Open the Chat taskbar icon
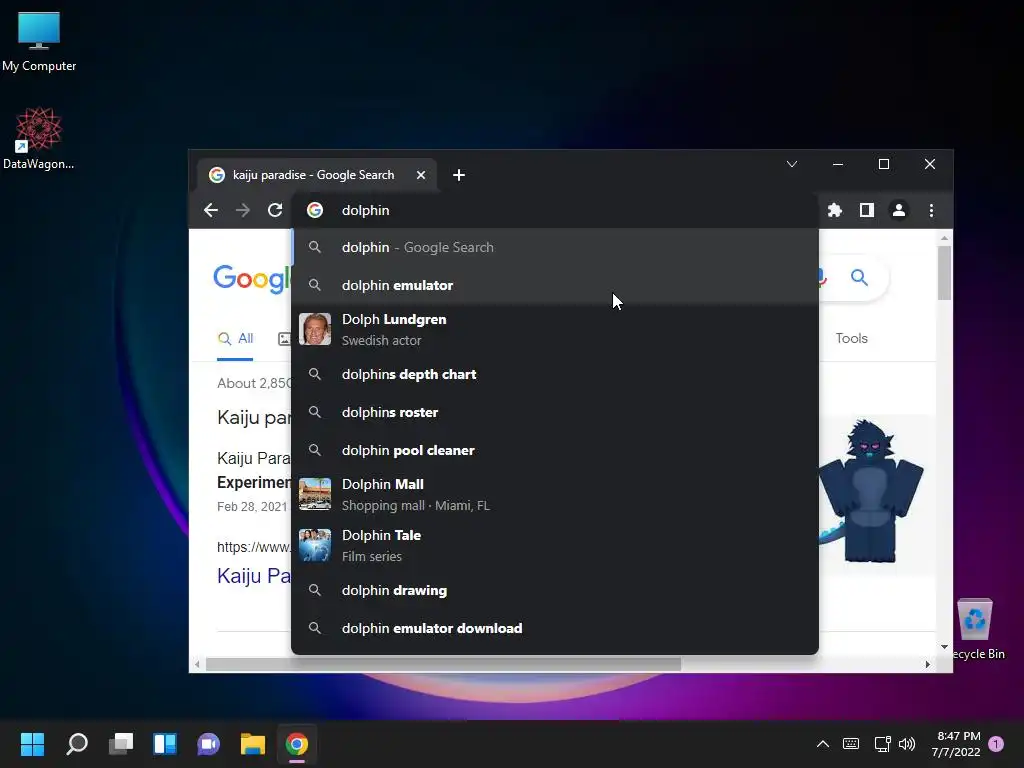 [x=208, y=744]
